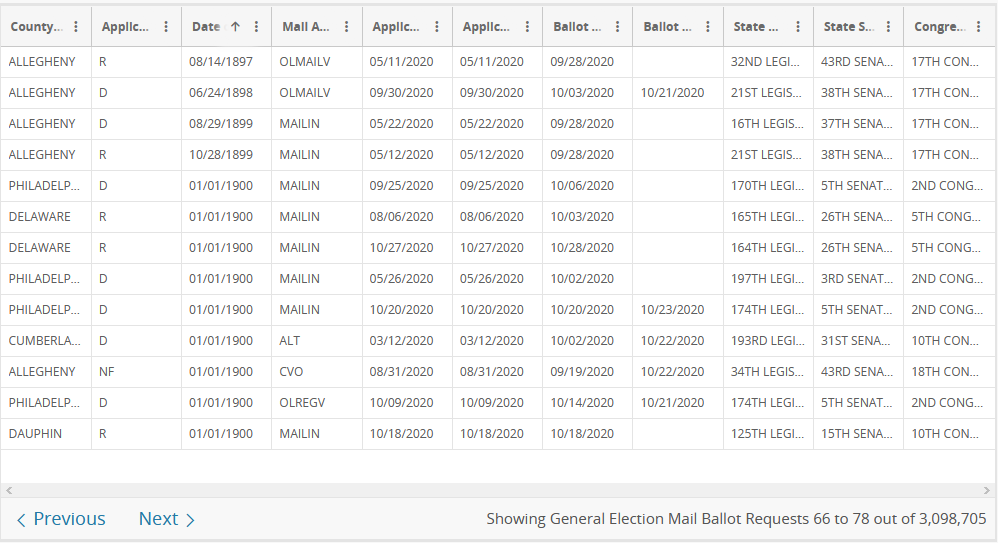
Task: Click the ALT mail application type cell
Action: click(317, 341)
